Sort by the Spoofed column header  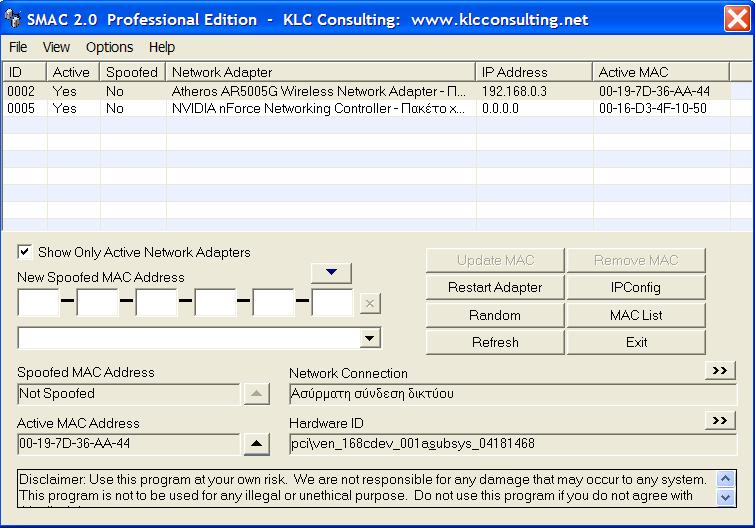pos(132,72)
